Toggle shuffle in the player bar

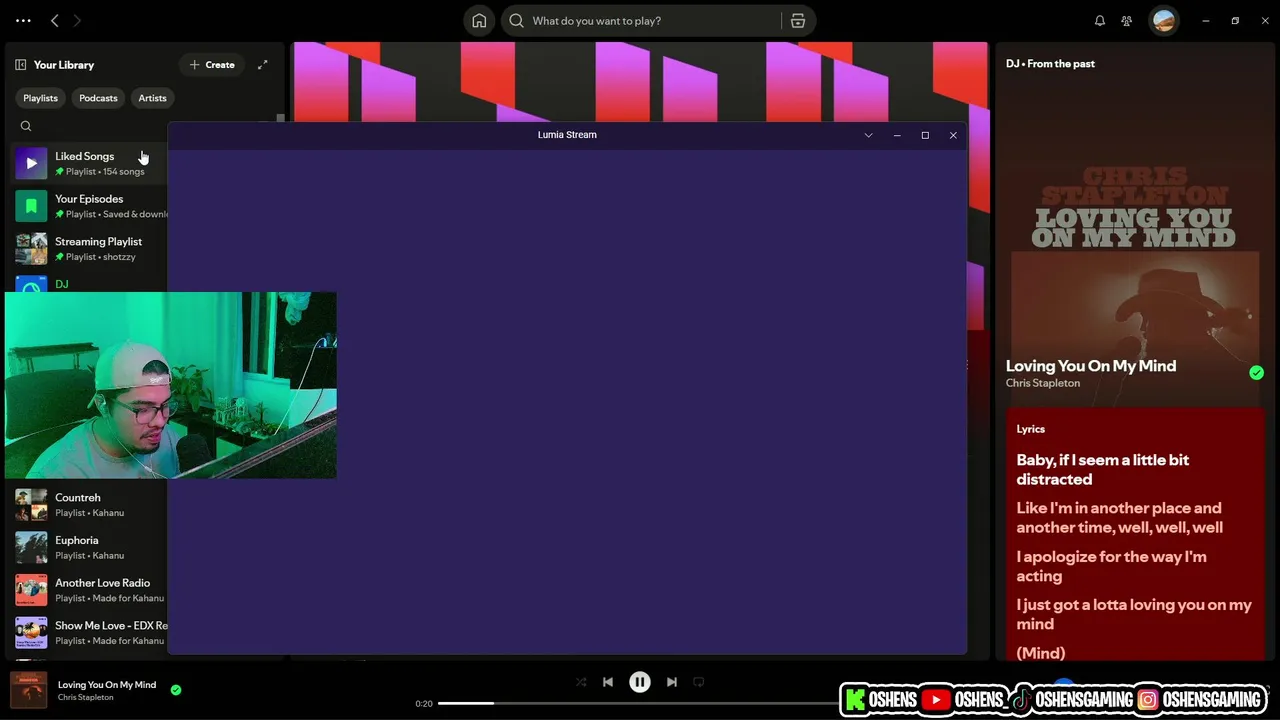[581, 682]
